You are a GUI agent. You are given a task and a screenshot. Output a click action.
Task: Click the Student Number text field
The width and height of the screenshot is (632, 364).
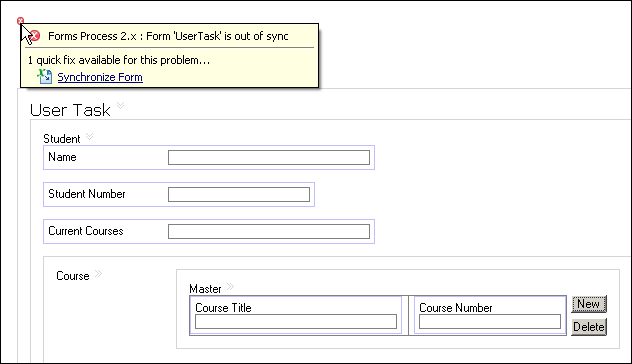coord(239,194)
